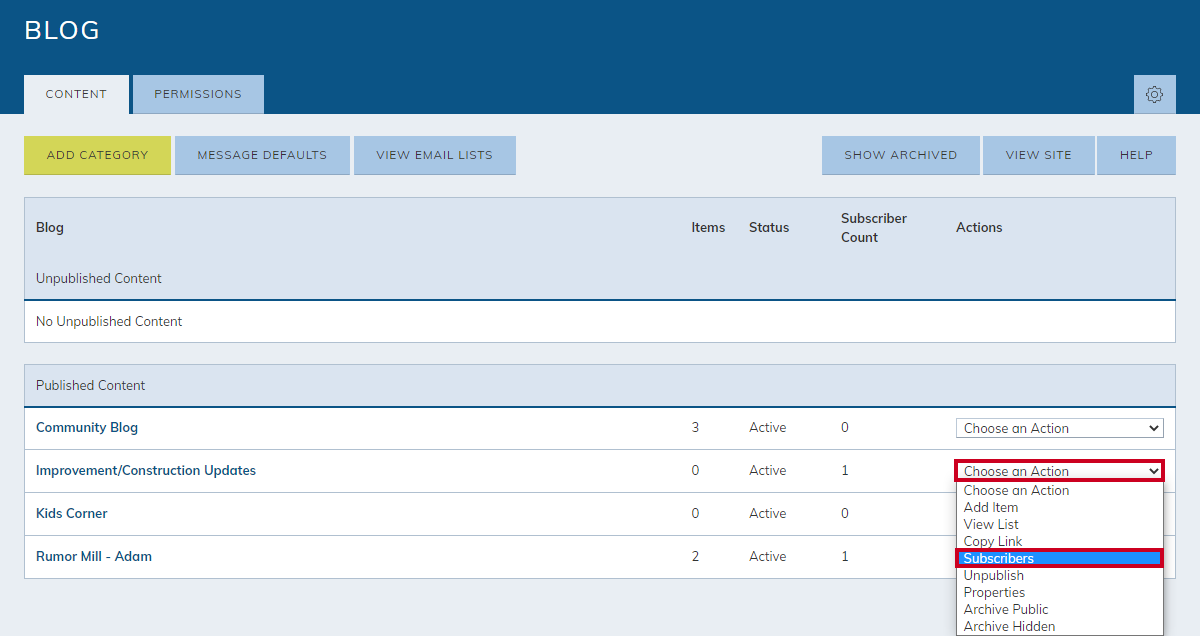
Task: Click the Subscriber Count column header
Action: point(874,227)
